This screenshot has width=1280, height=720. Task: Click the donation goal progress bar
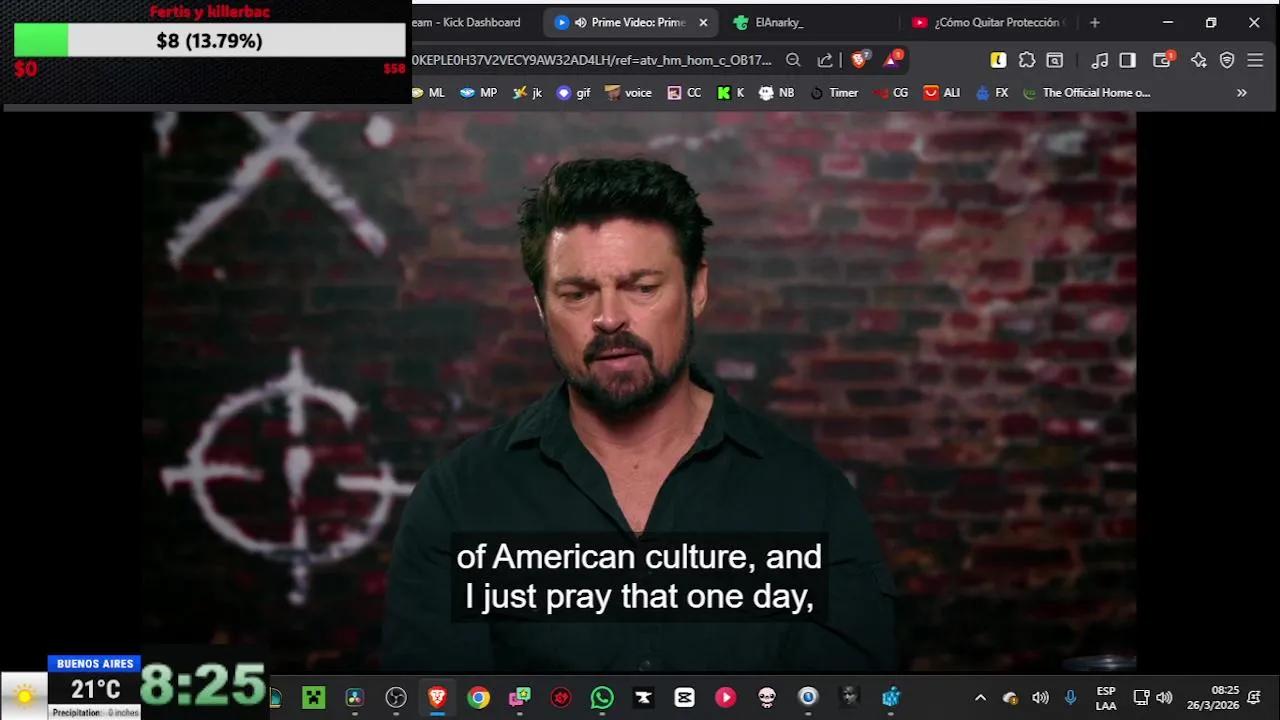click(210, 40)
